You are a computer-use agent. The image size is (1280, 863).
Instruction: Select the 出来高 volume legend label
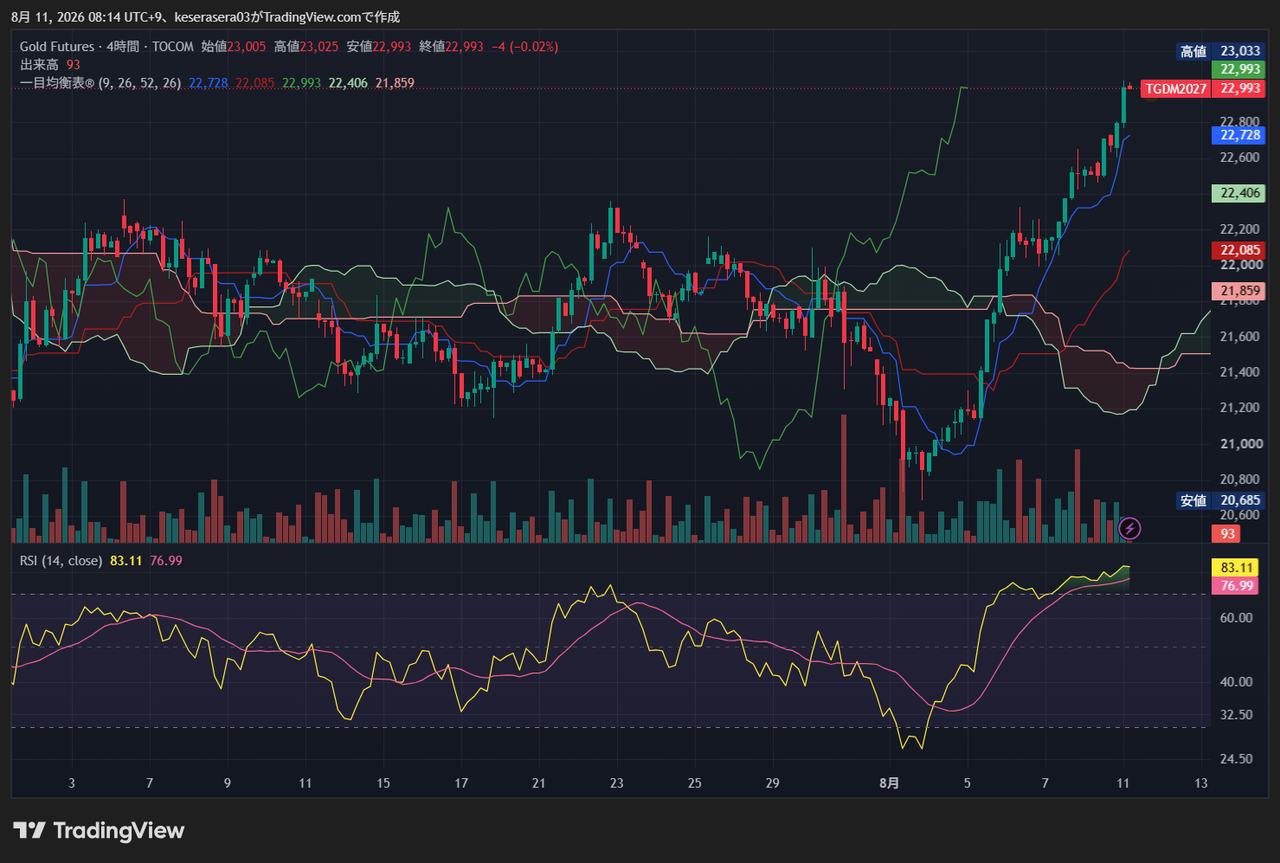click(x=40, y=65)
